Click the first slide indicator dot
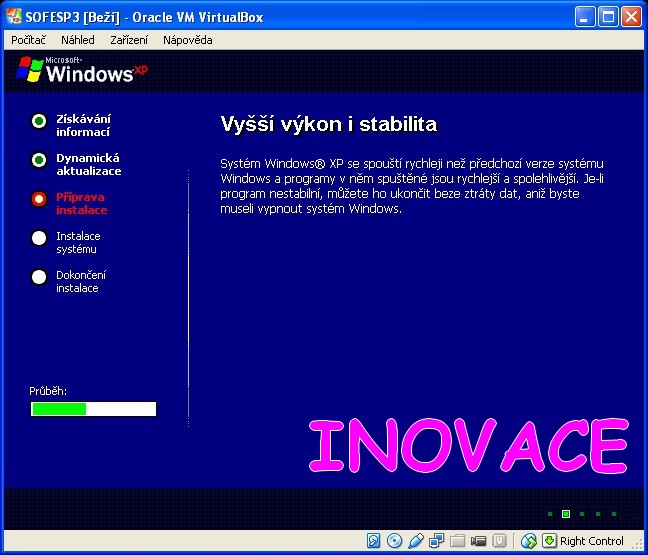648x555 pixels. pyautogui.click(x=550, y=514)
